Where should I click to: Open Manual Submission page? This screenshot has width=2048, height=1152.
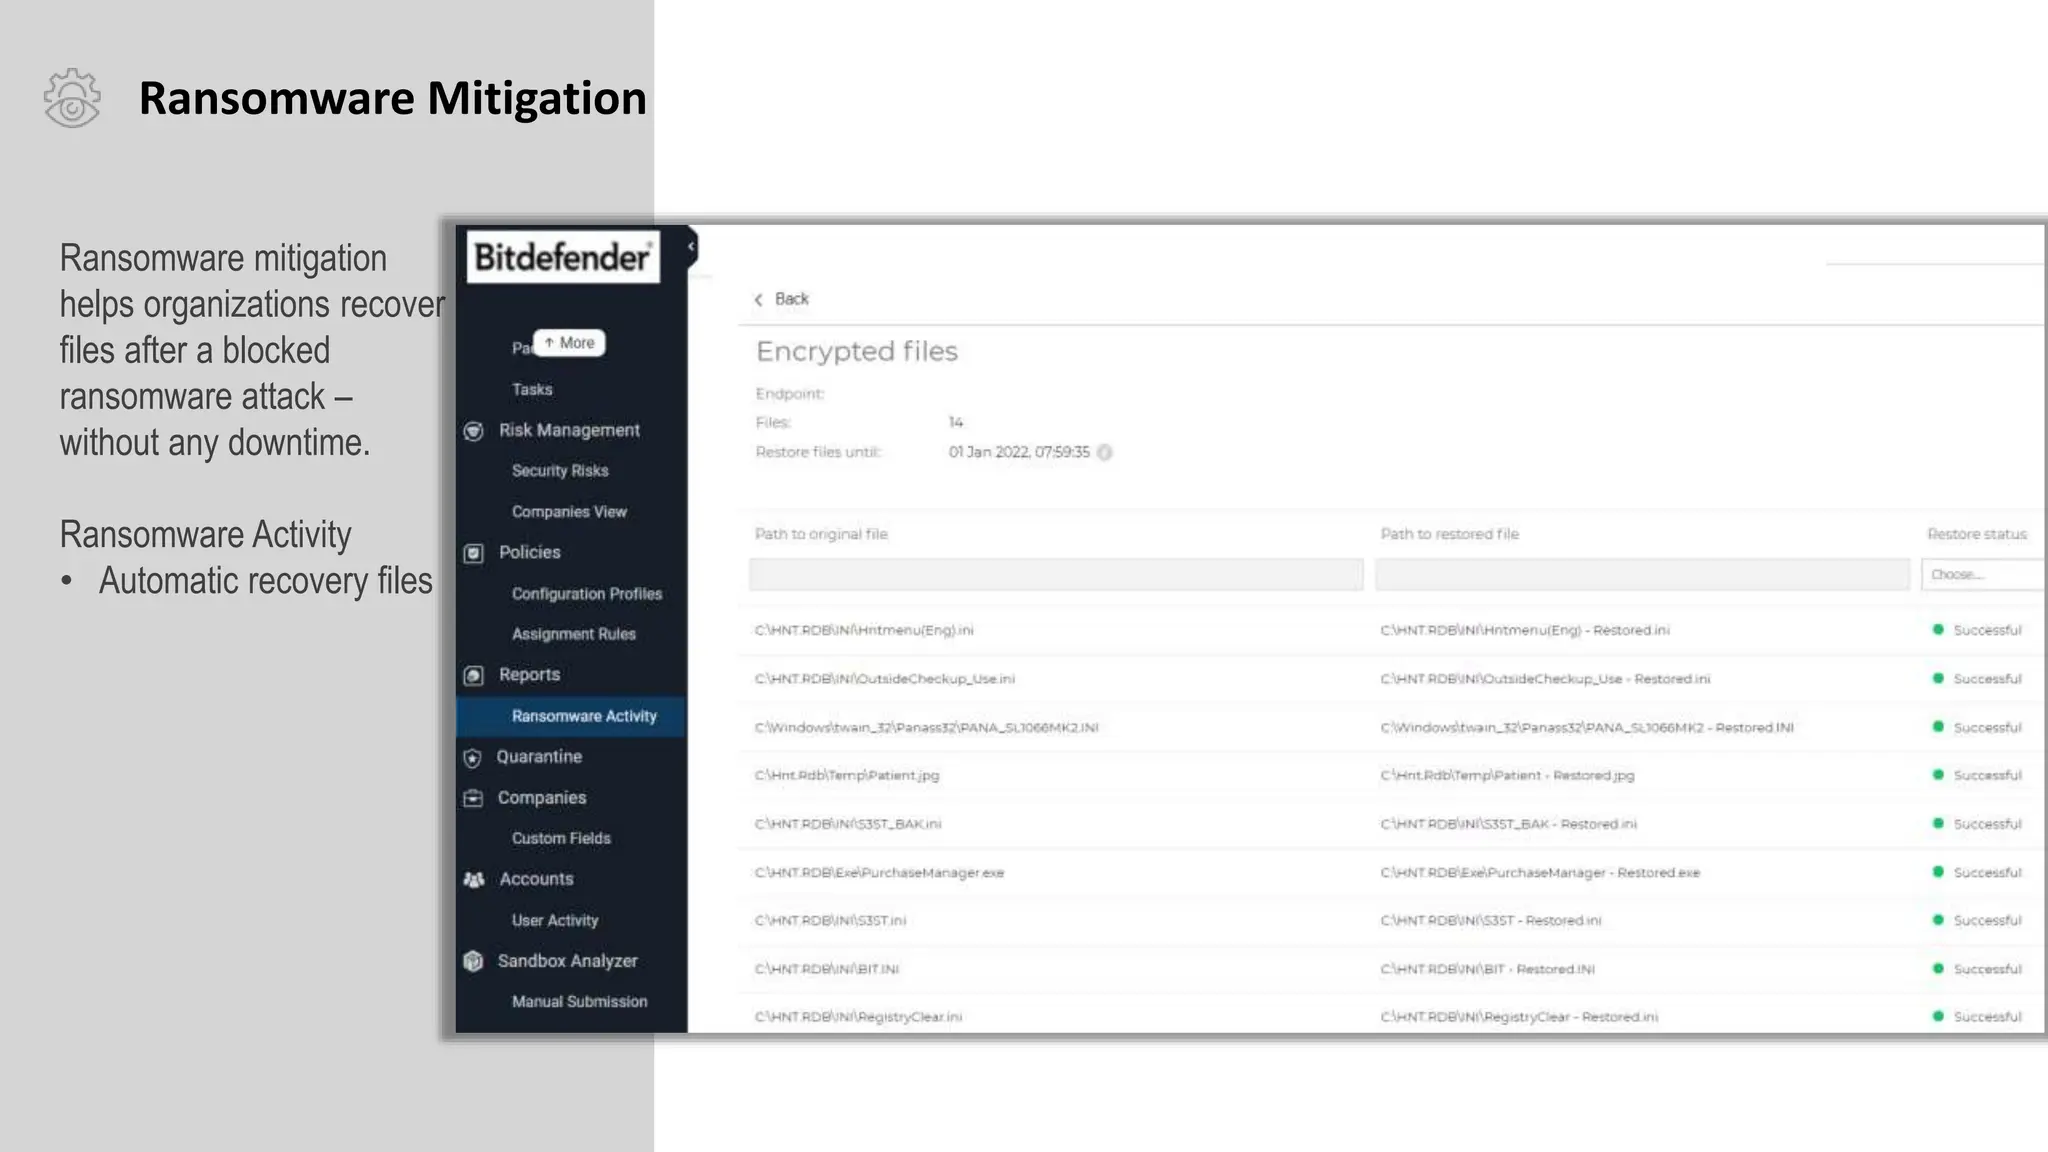point(579,1002)
